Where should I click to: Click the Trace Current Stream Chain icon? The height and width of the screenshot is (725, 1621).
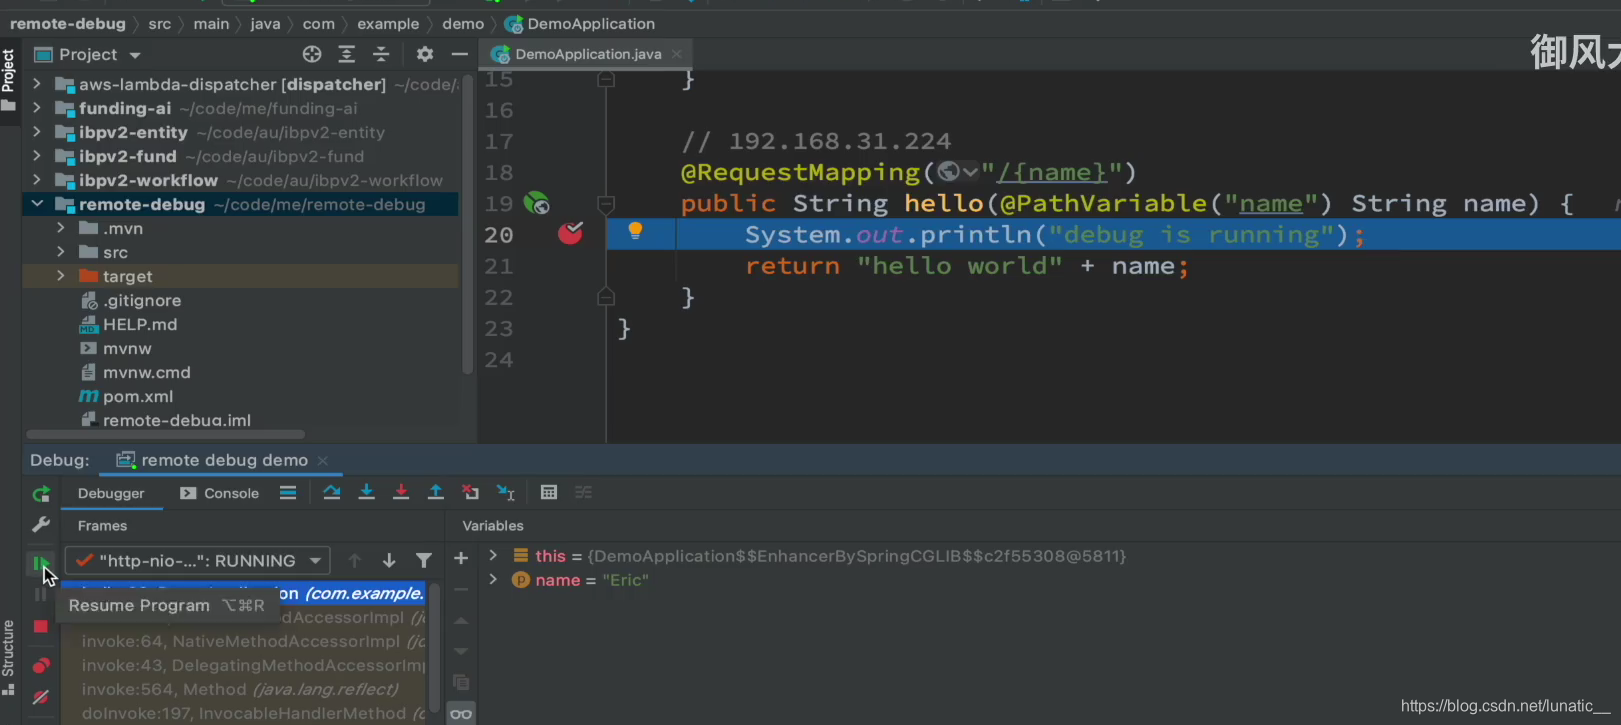point(584,492)
